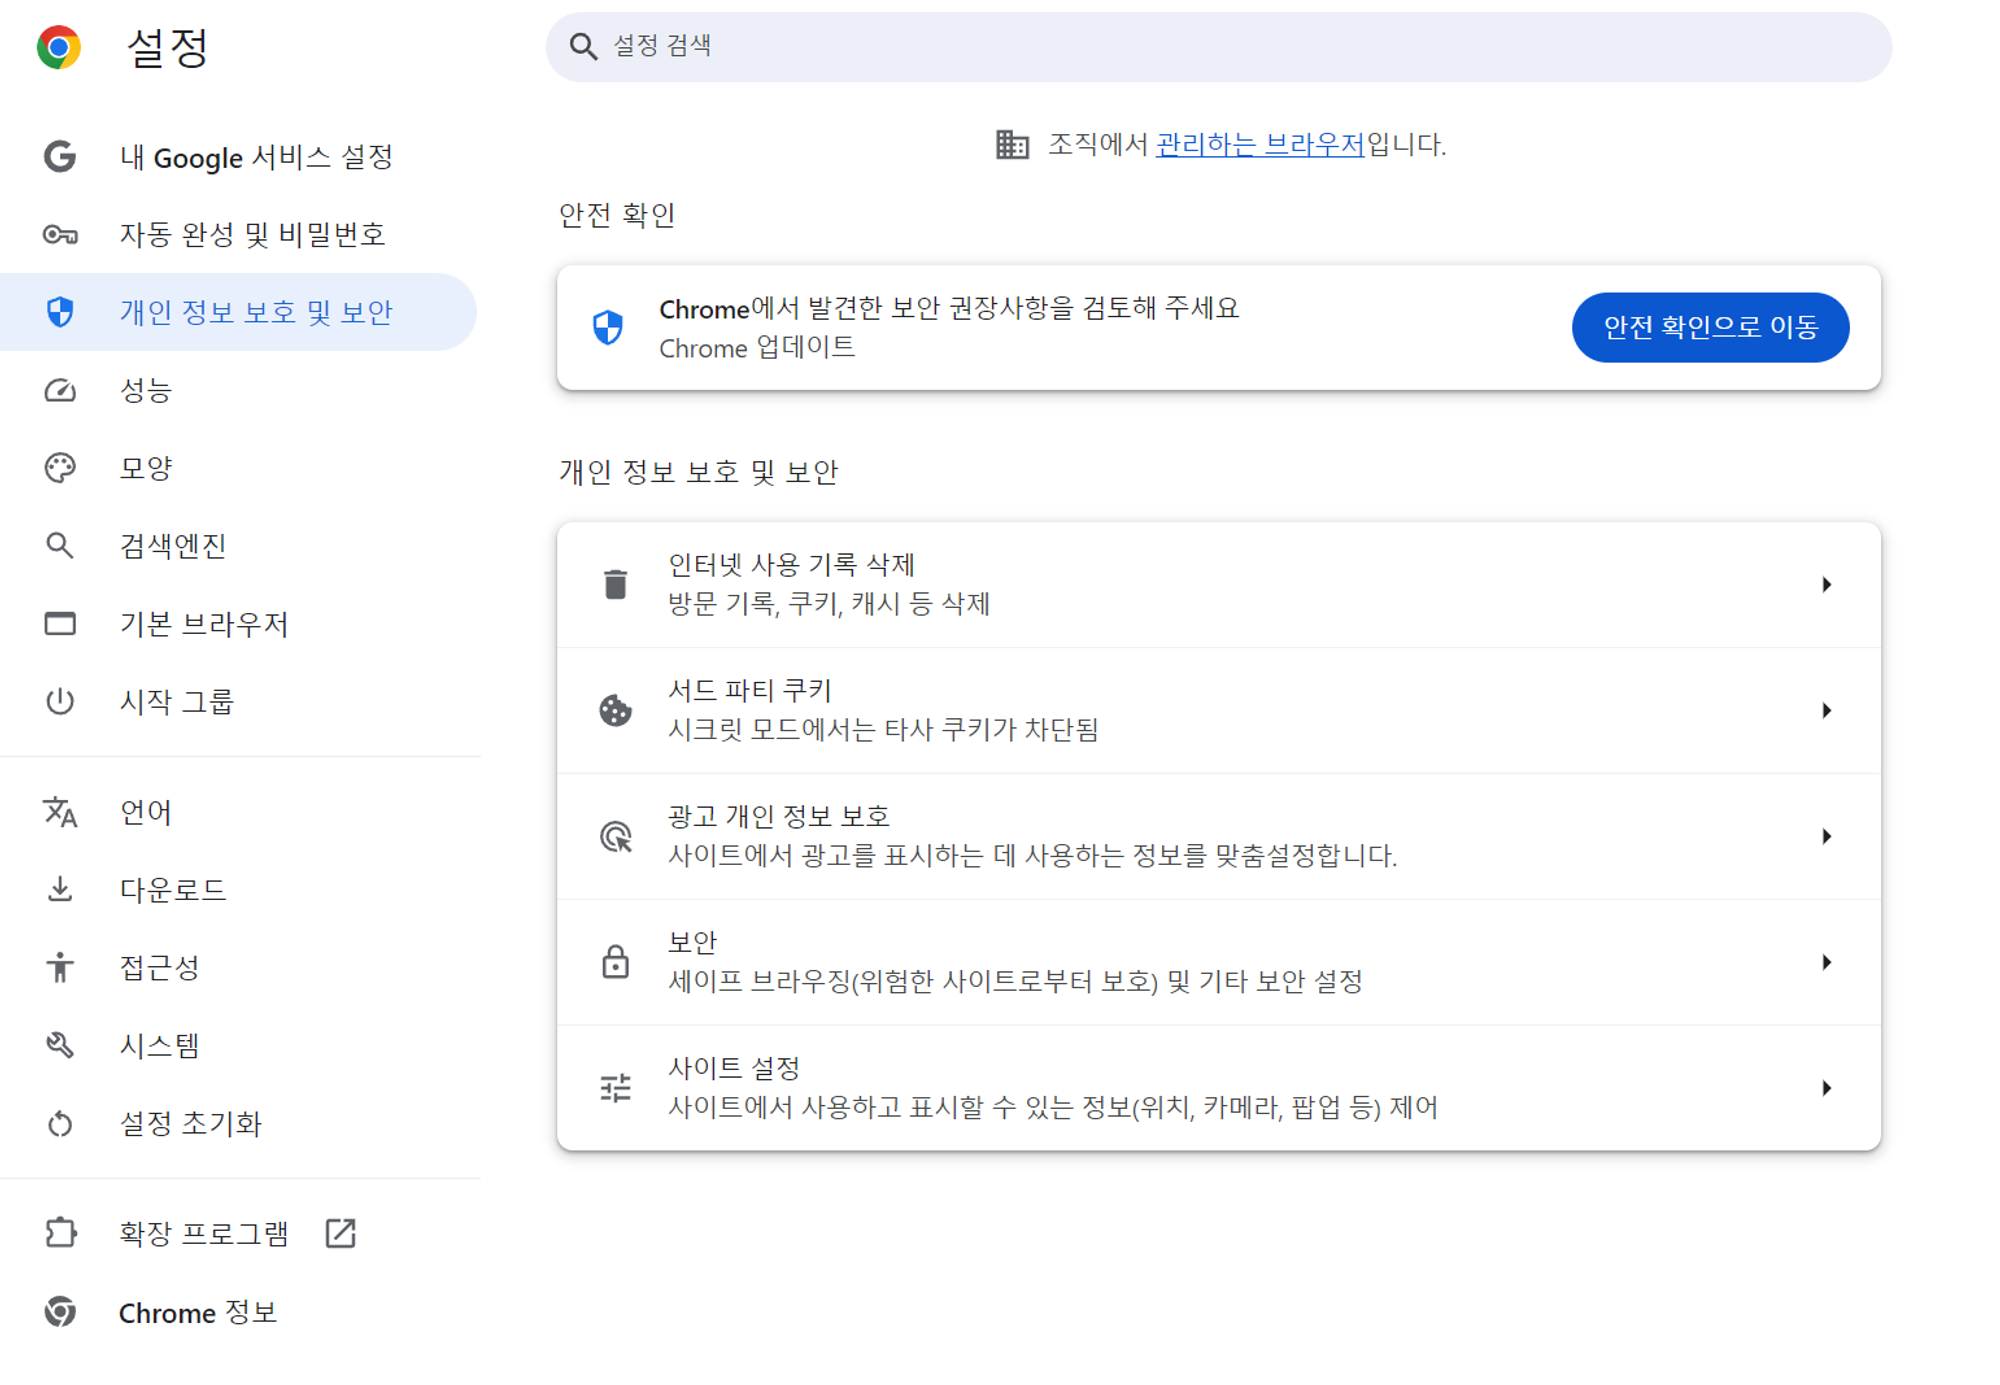Click the palette icon for 모양
2000x1385 pixels.
(60, 468)
